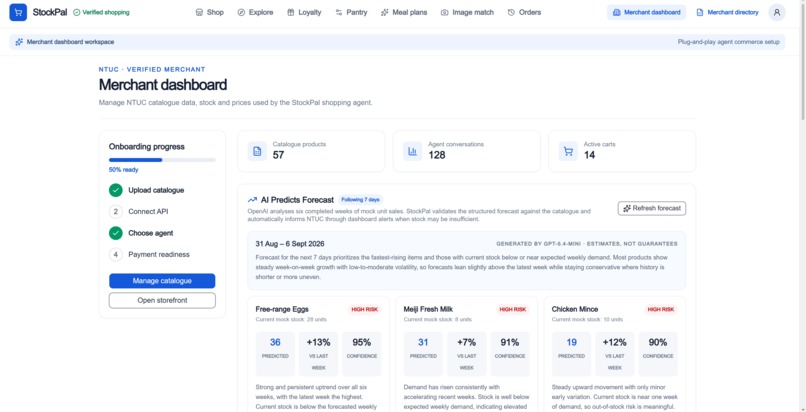Click the StockPal cart logo icon
Viewport: 806px width, 412px height.
(18, 12)
